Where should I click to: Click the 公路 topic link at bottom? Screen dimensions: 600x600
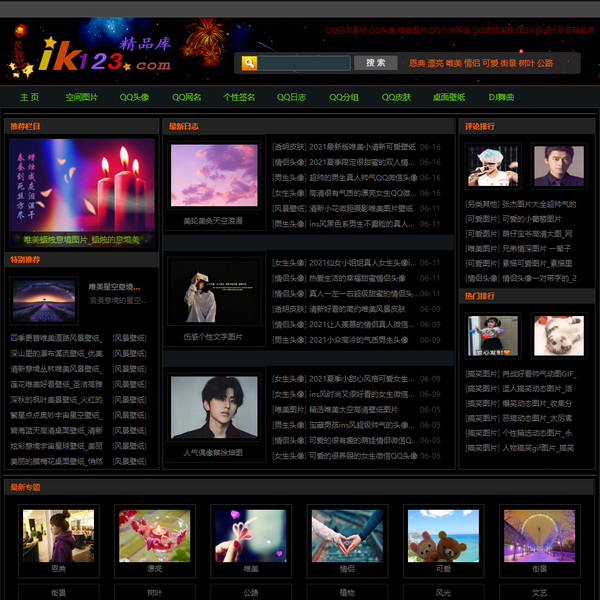[x=251, y=592]
